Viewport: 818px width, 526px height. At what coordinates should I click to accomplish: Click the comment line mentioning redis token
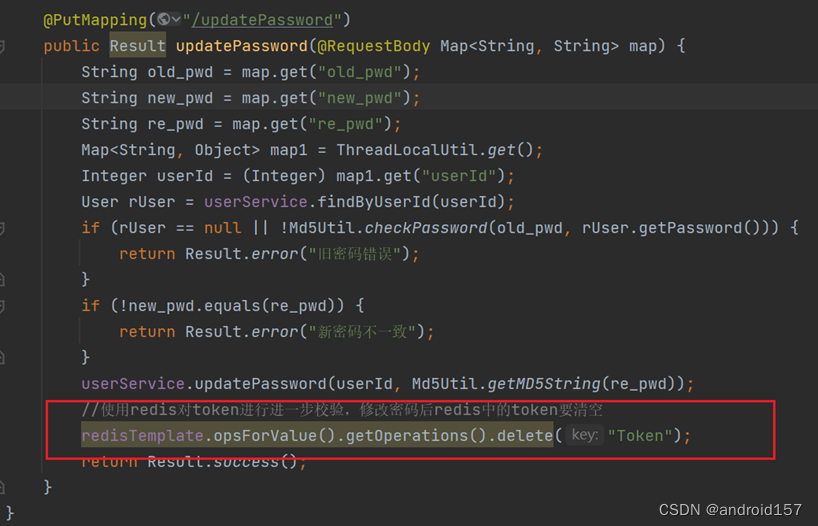[342, 410]
